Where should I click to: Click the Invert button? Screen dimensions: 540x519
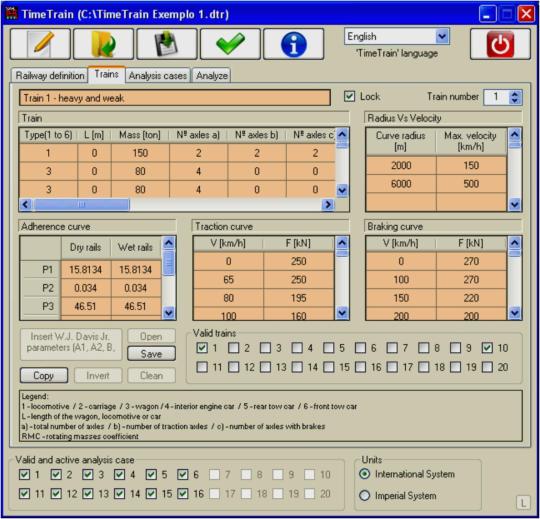(x=98, y=375)
